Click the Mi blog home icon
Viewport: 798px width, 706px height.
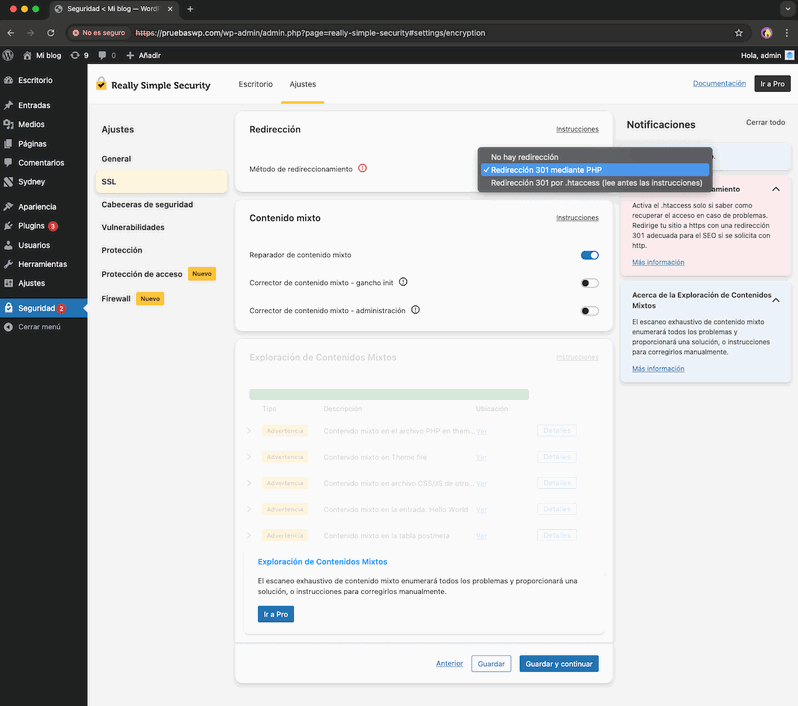(27, 55)
